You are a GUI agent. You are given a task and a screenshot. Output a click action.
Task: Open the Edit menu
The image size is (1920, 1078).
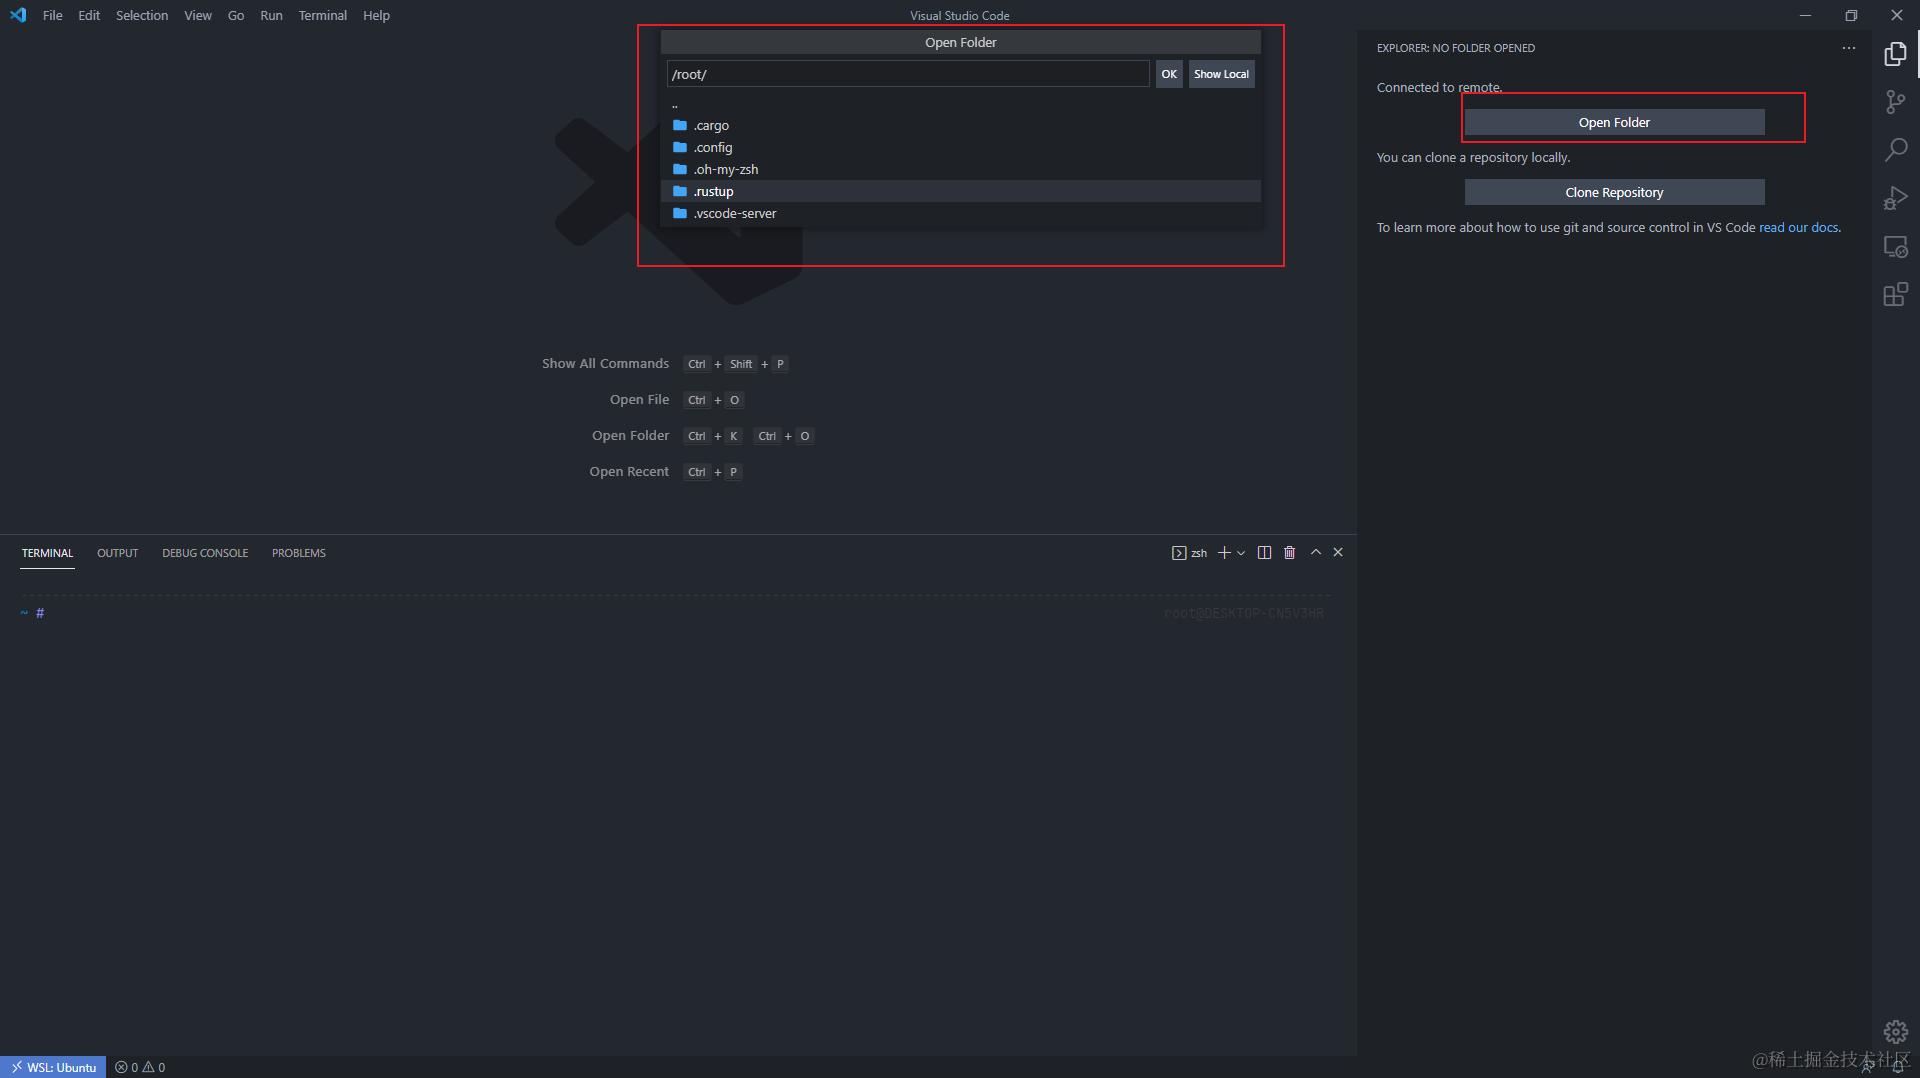(x=89, y=15)
